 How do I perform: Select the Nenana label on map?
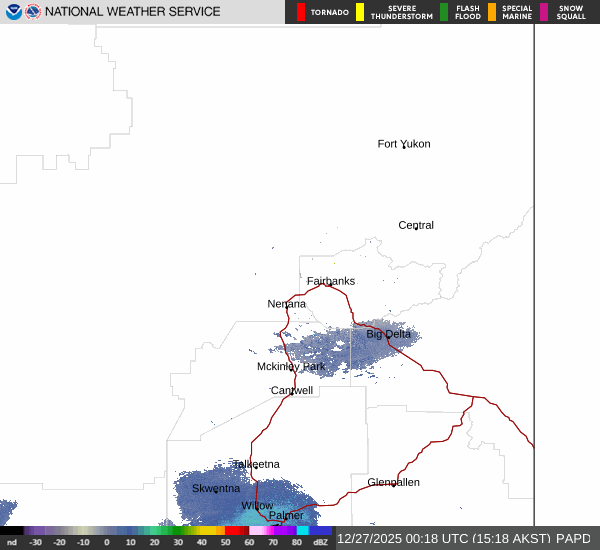click(x=287, y=304)
